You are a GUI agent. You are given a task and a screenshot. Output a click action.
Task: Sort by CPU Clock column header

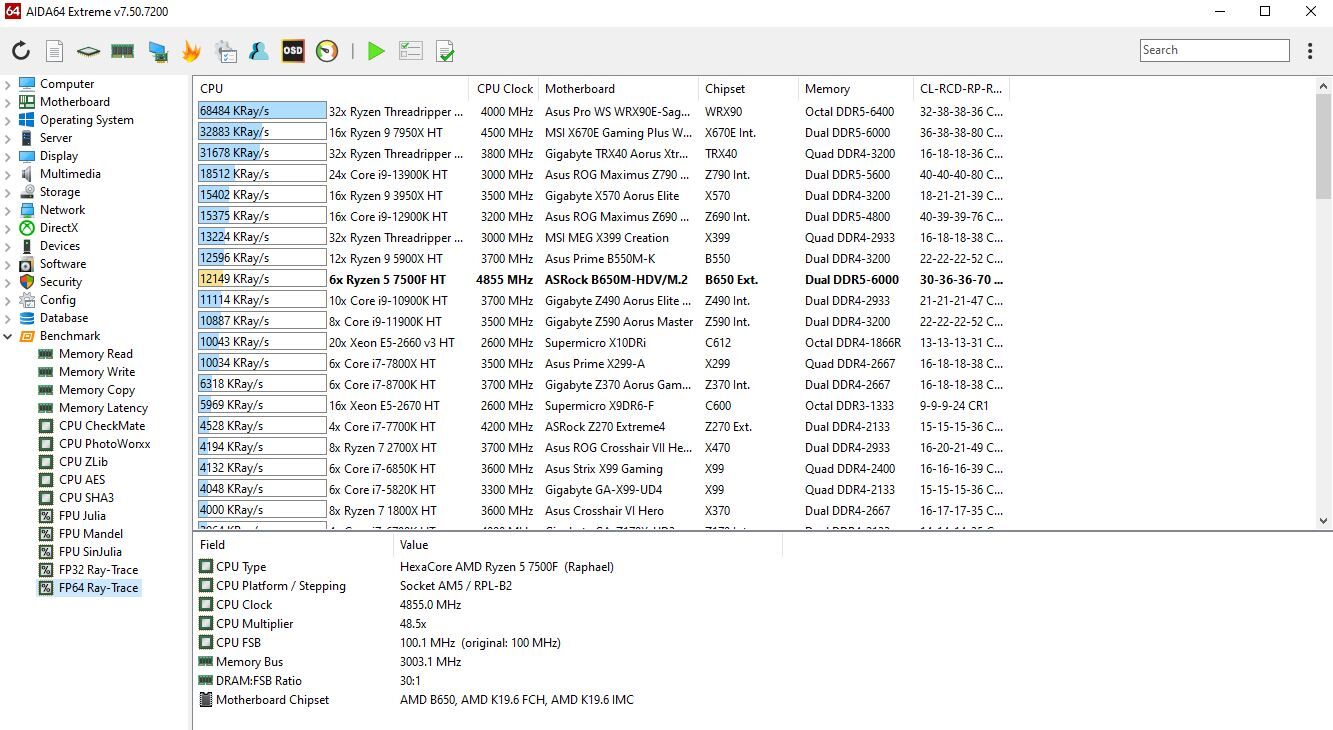(x=504, y=89)
